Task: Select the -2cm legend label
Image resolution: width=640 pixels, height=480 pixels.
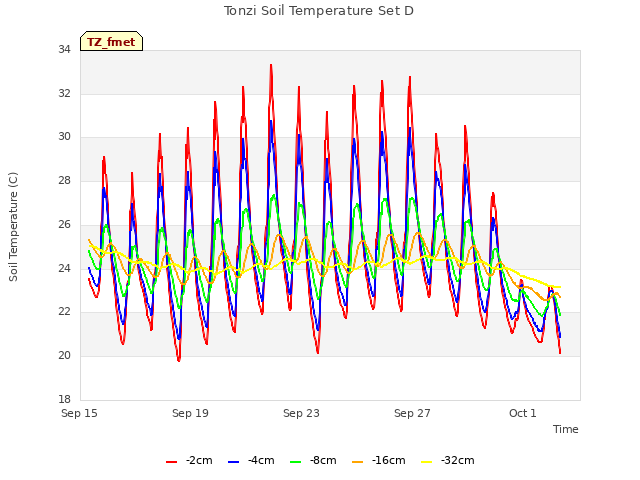Action: point(199,461)
